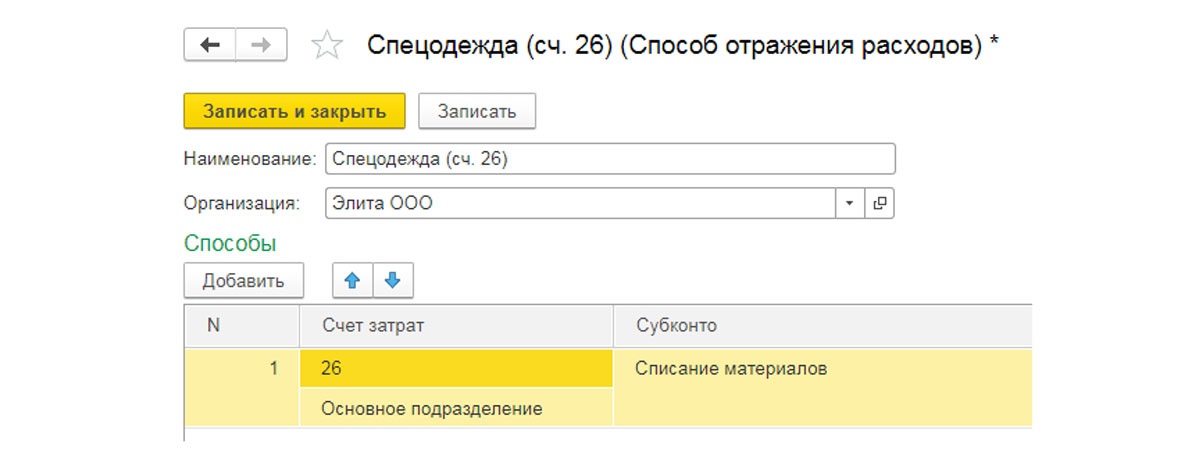Focus the Наименование text field
Screen dimensions: 1200x450
click(609, 160)
